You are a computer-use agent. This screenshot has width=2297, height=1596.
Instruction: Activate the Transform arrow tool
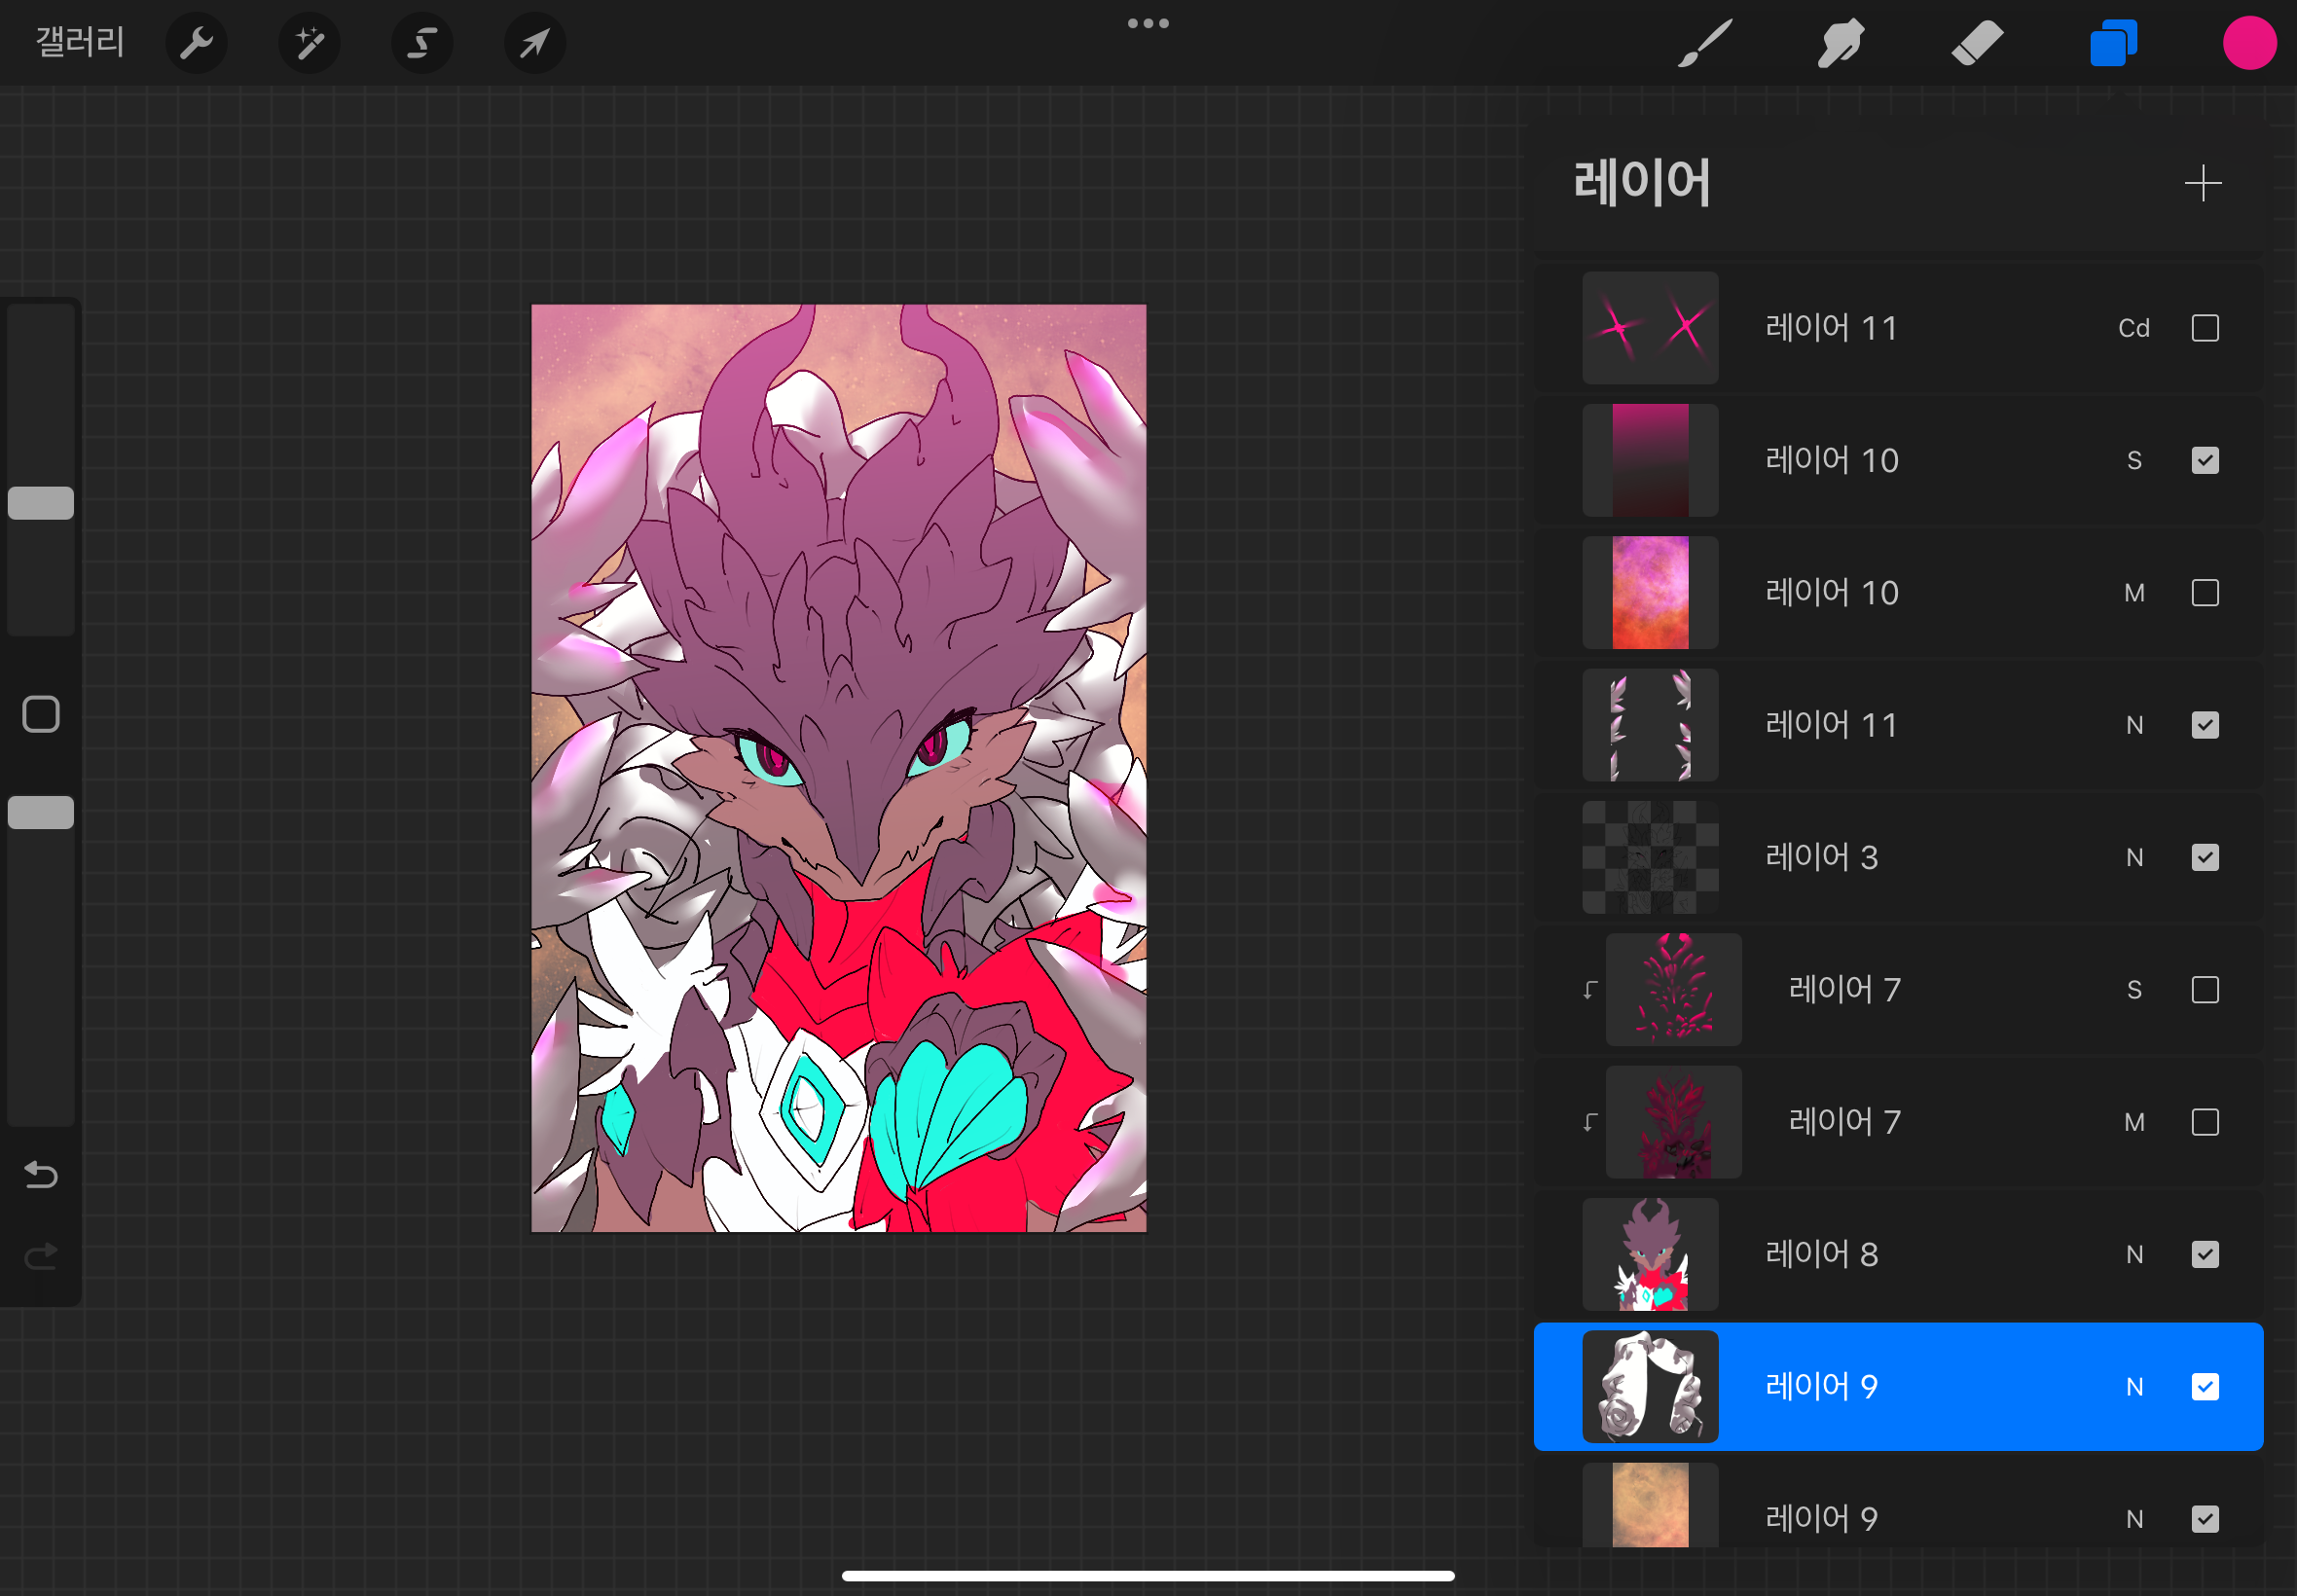(535, 43)
